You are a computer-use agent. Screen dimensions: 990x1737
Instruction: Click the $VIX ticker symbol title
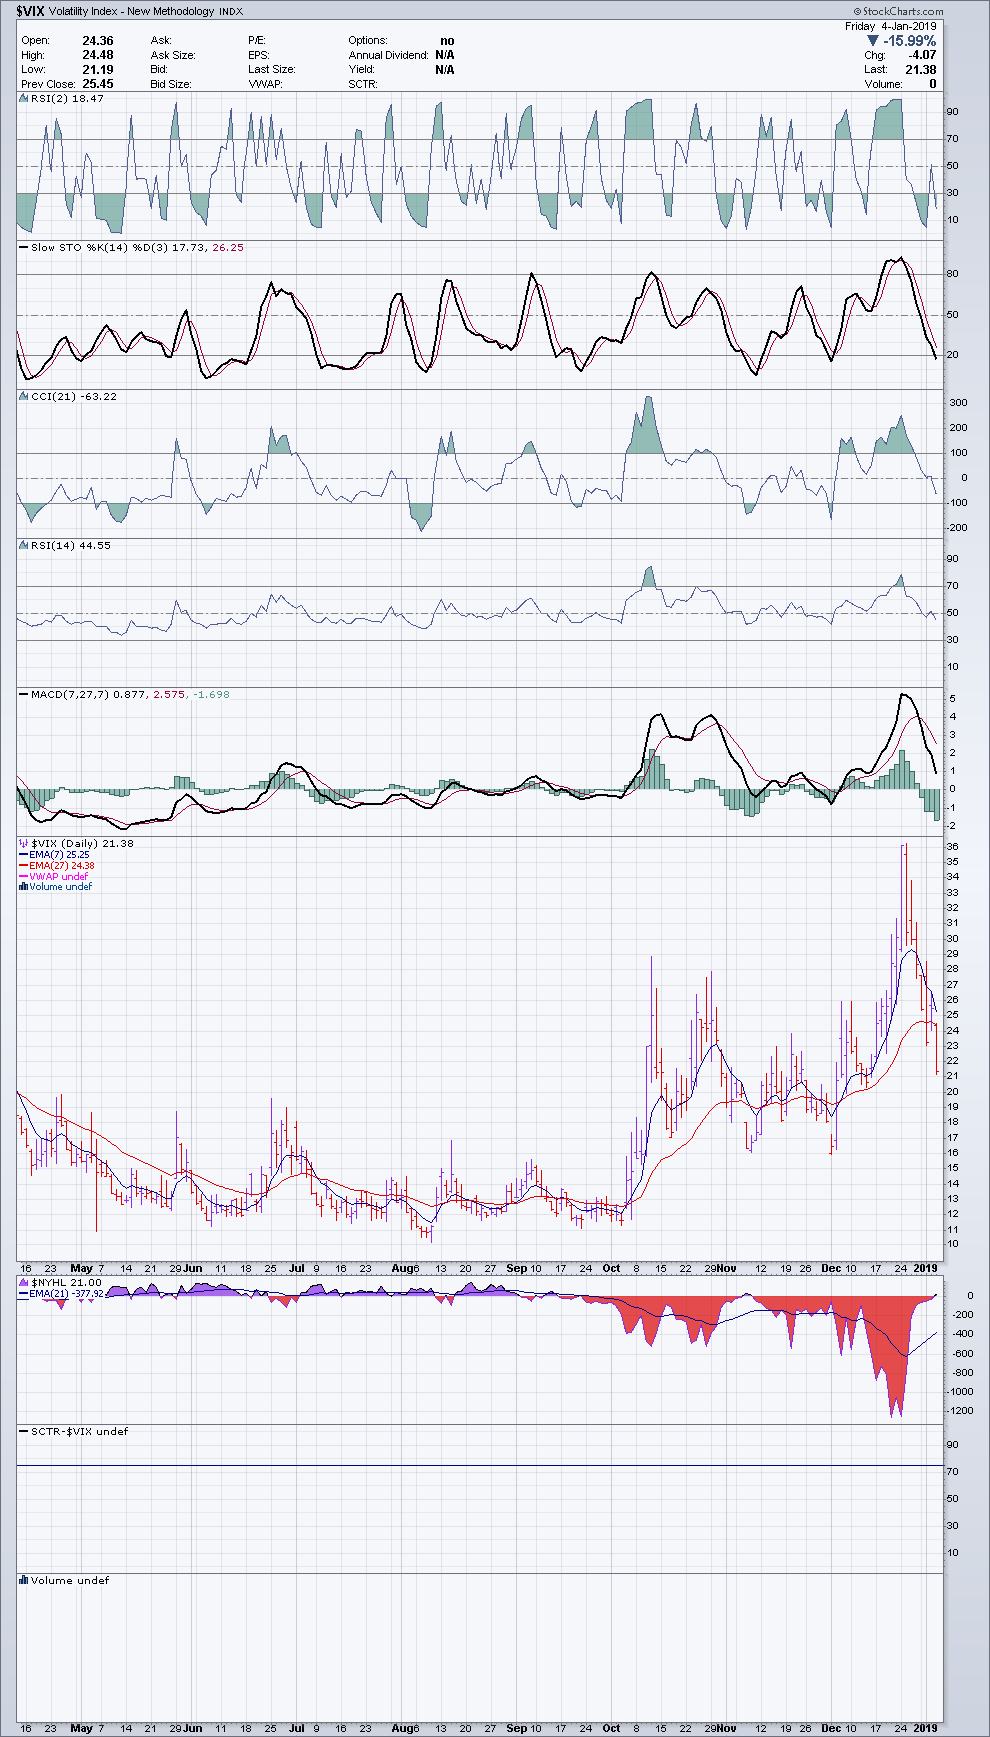pyautogui.click(x=32, y=12)
